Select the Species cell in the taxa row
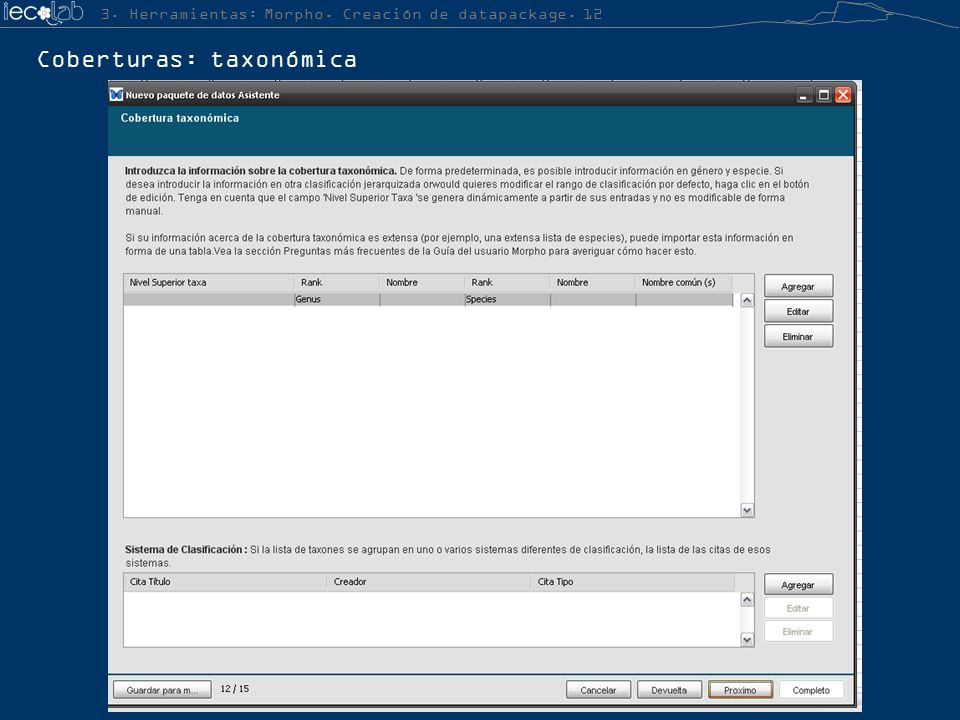Image resolution: width=960 pixels, height=720 pixels. 508,299
